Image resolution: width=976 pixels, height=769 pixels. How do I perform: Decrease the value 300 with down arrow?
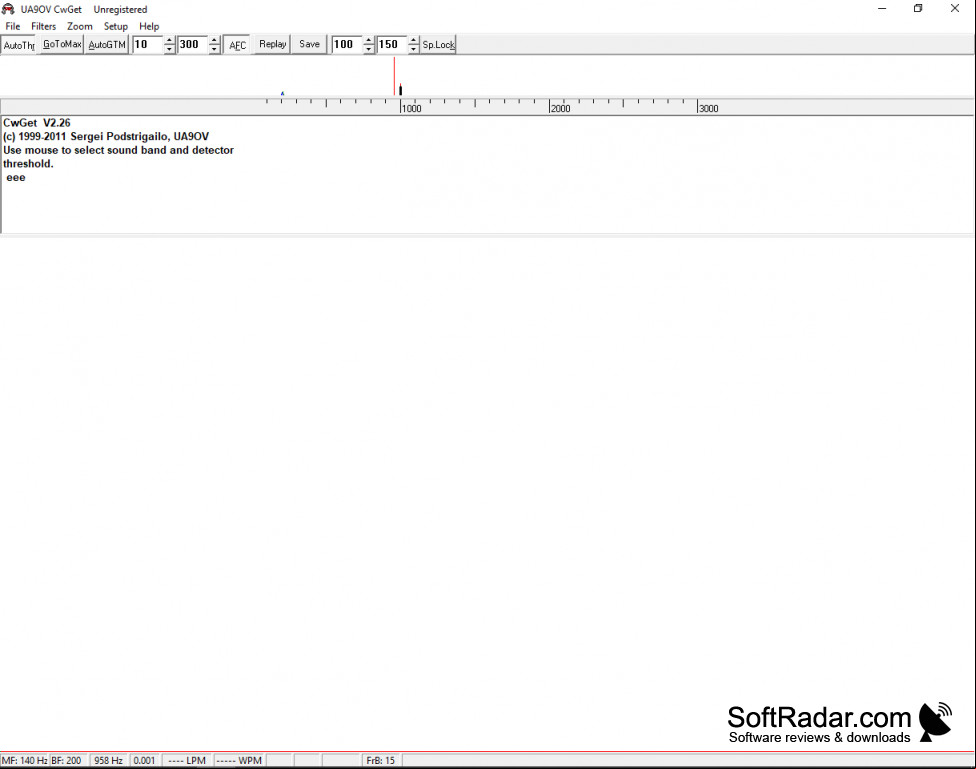click(214, 49)
